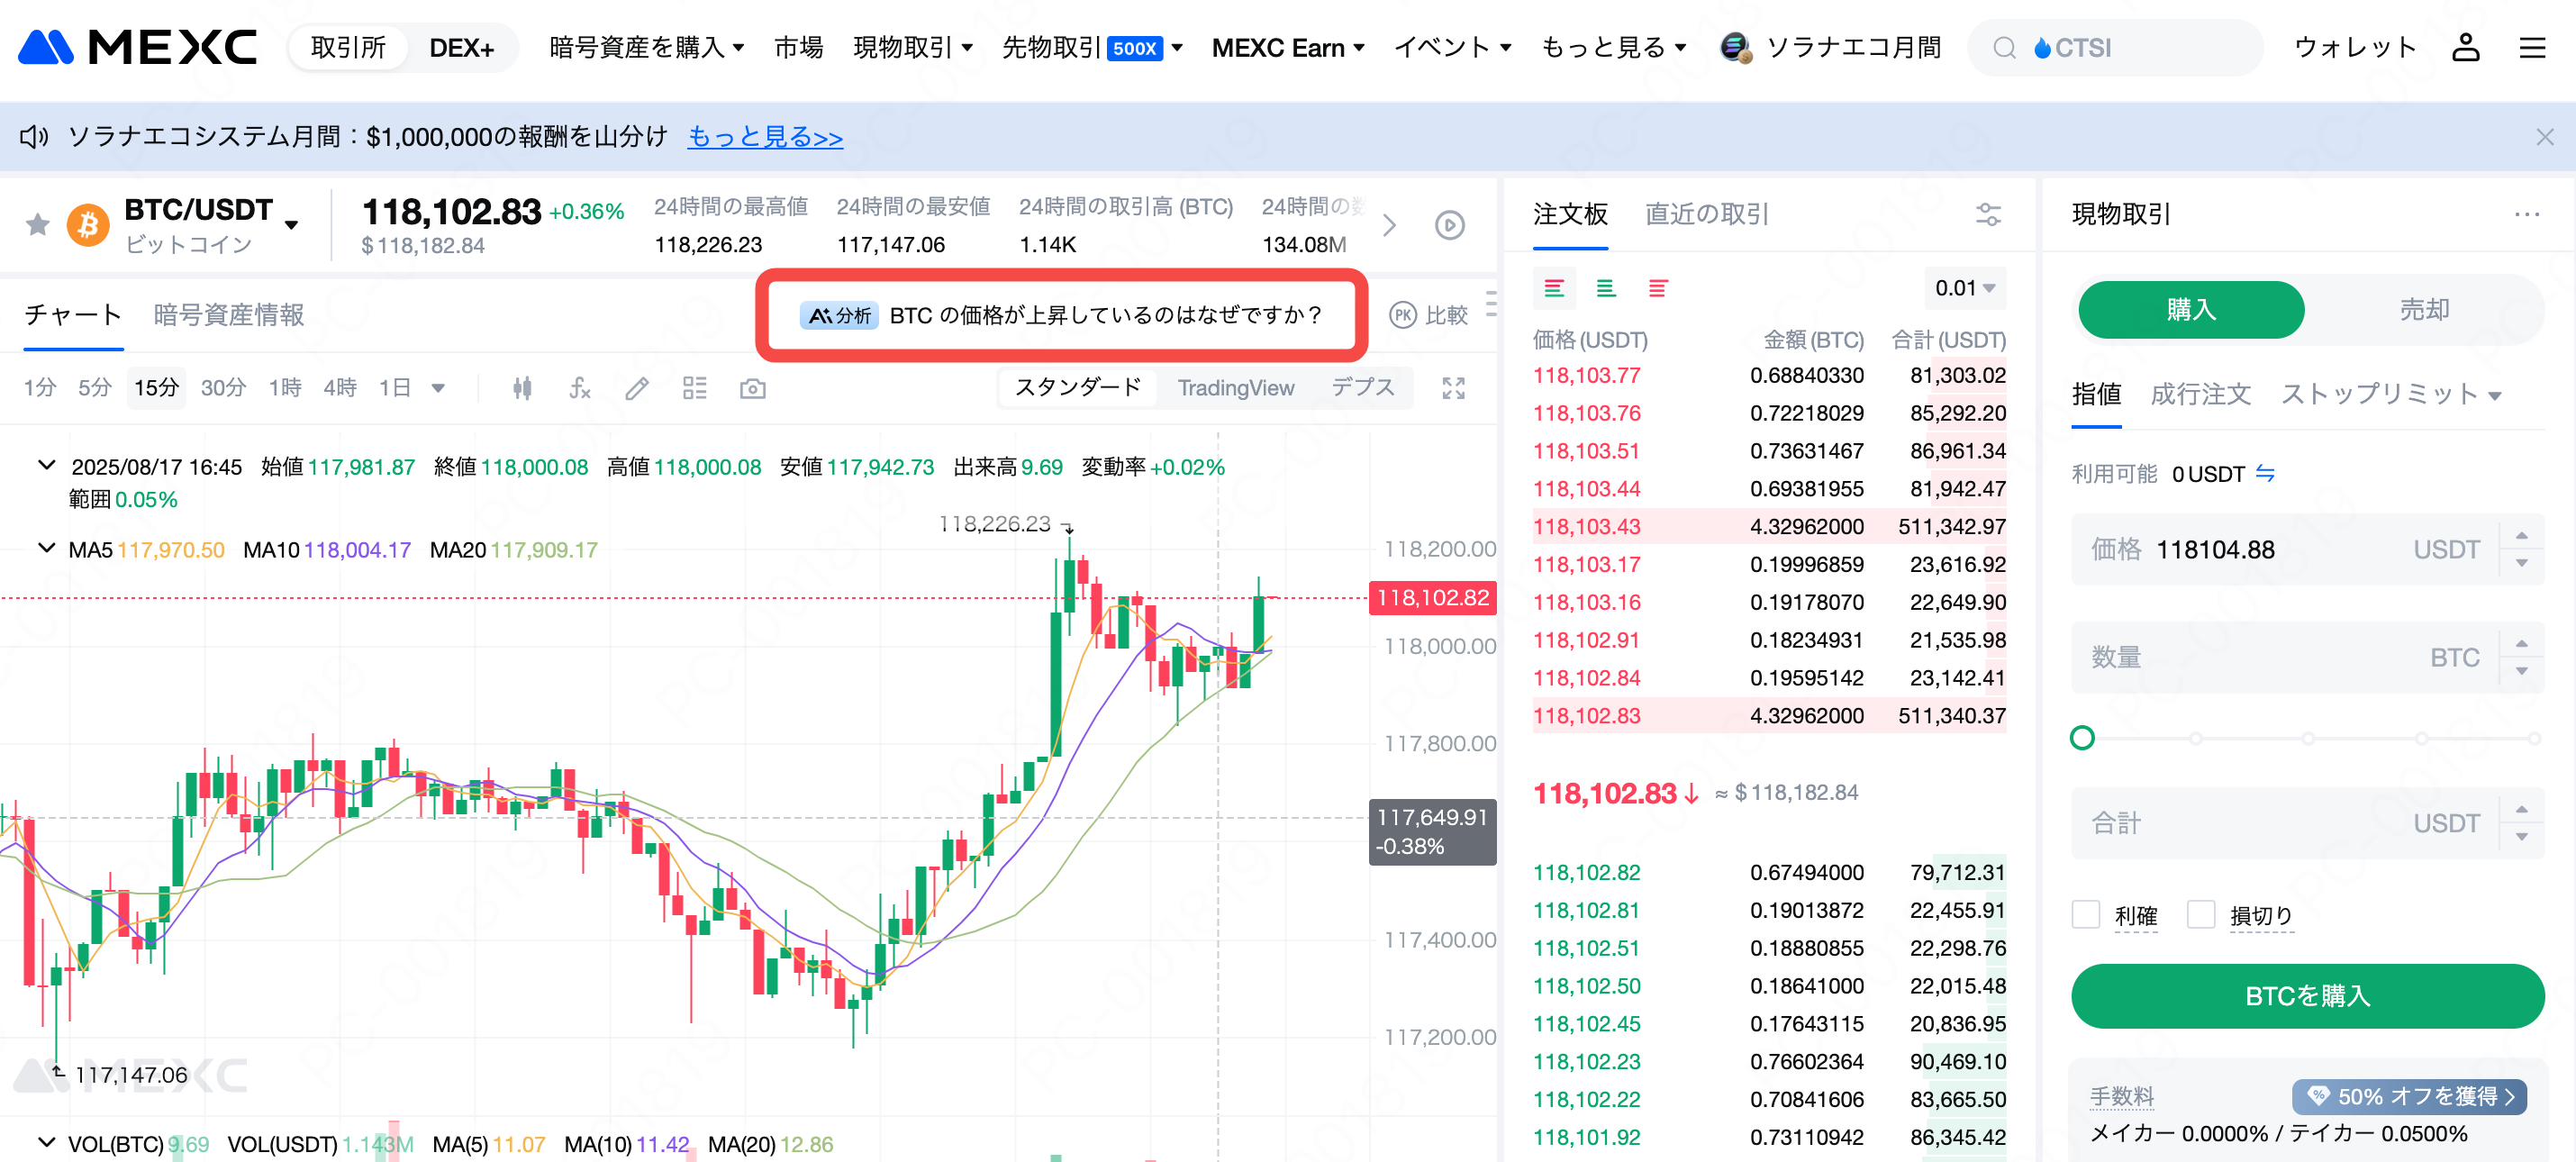This screenshot has width=2576, height=1162.
Task: Open the 市場 markets link
Action: (x=798, y=47)
